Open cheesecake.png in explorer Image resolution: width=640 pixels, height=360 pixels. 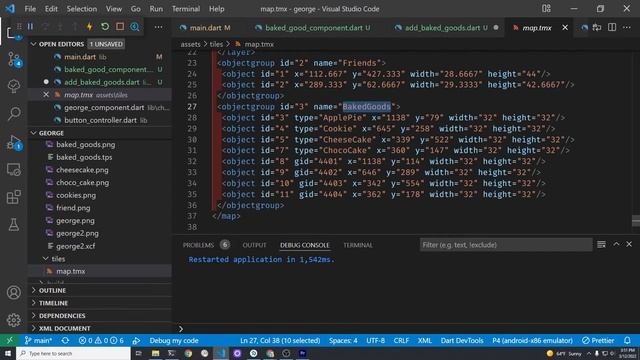pyautogui.click(x=82, y=169)
